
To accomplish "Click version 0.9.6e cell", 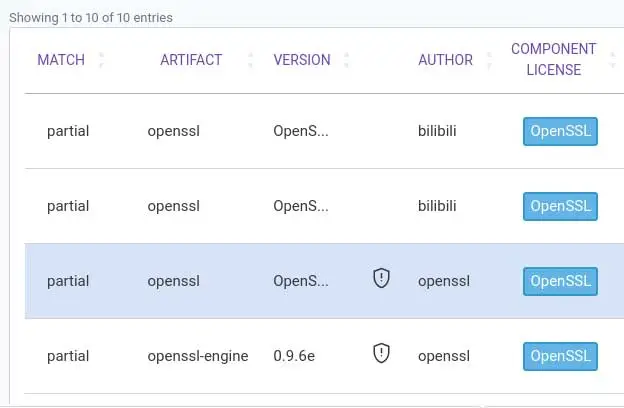I will click(297, 356).
